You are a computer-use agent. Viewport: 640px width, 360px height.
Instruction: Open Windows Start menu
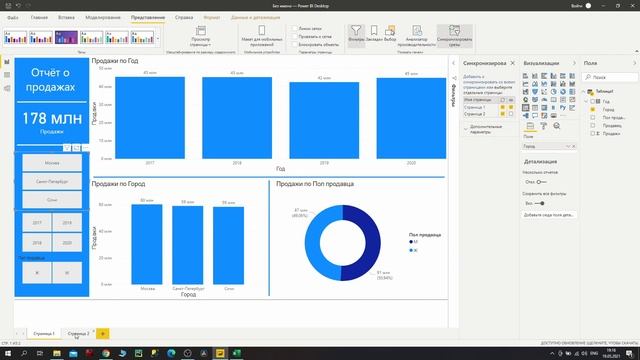pos(7,353)
